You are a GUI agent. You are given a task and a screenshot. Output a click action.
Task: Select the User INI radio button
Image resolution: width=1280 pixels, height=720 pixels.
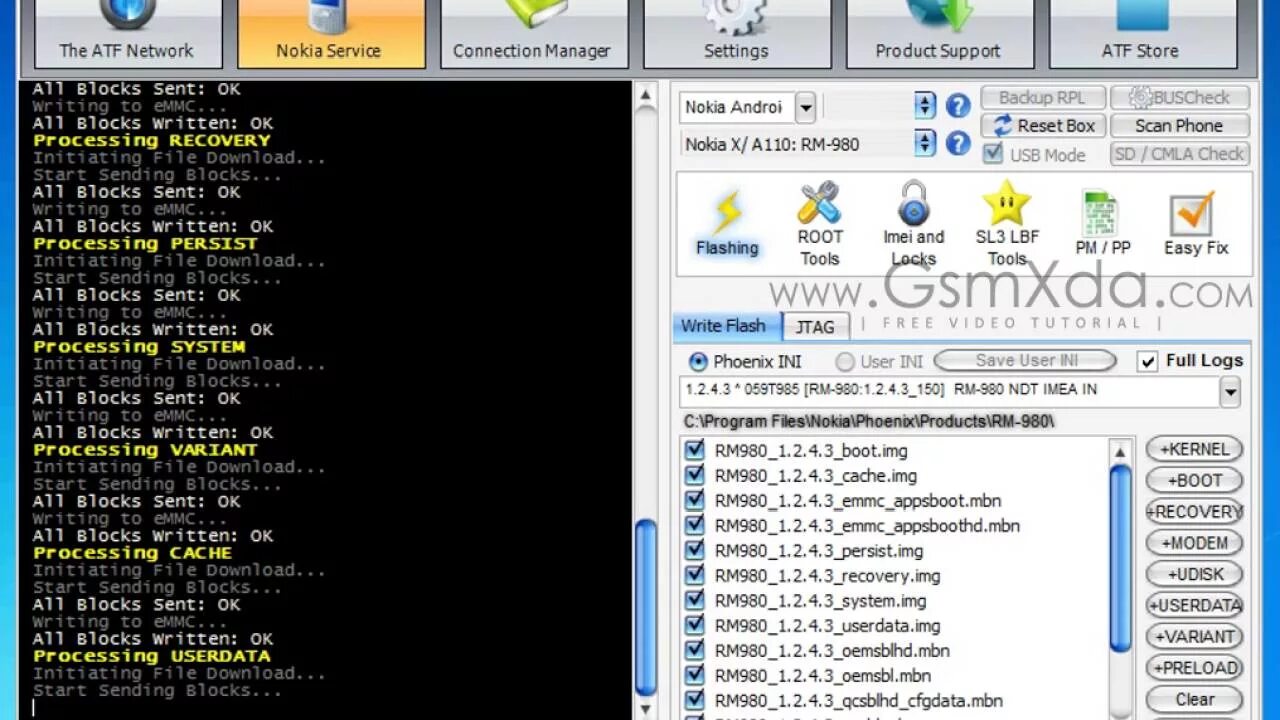(x=845, y=361)
